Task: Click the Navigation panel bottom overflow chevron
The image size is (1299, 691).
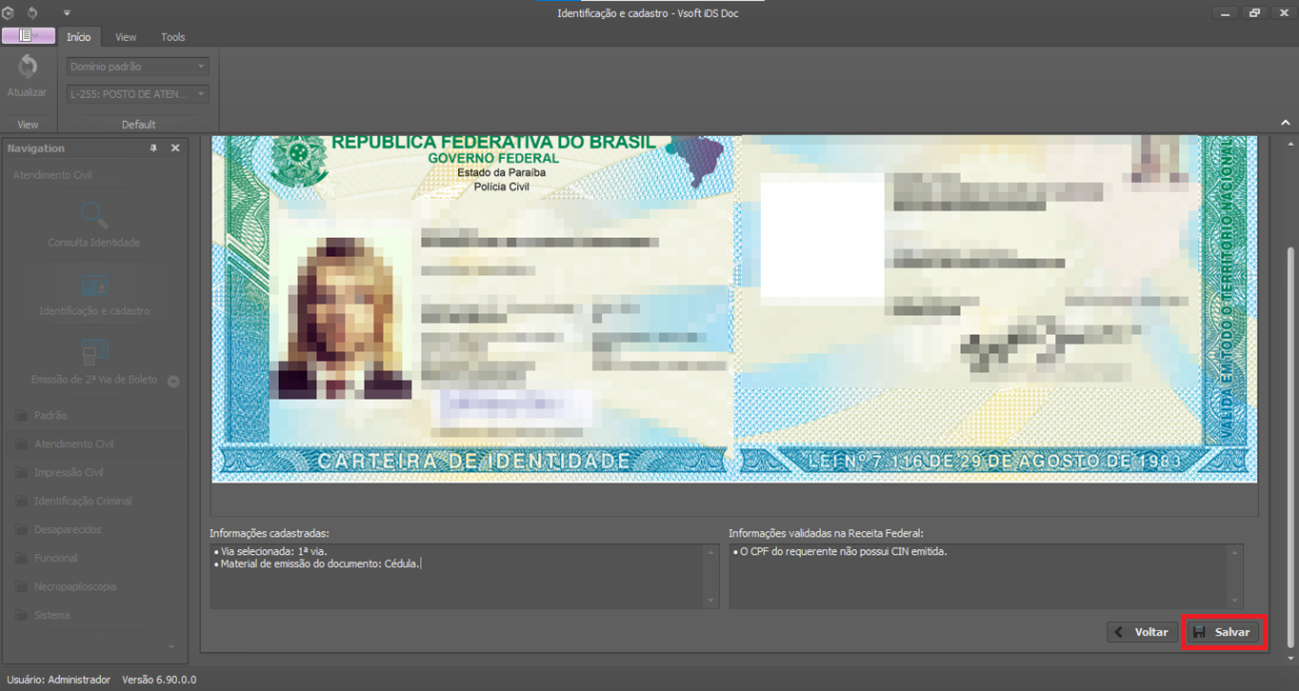Action: (x=171, y=647)
